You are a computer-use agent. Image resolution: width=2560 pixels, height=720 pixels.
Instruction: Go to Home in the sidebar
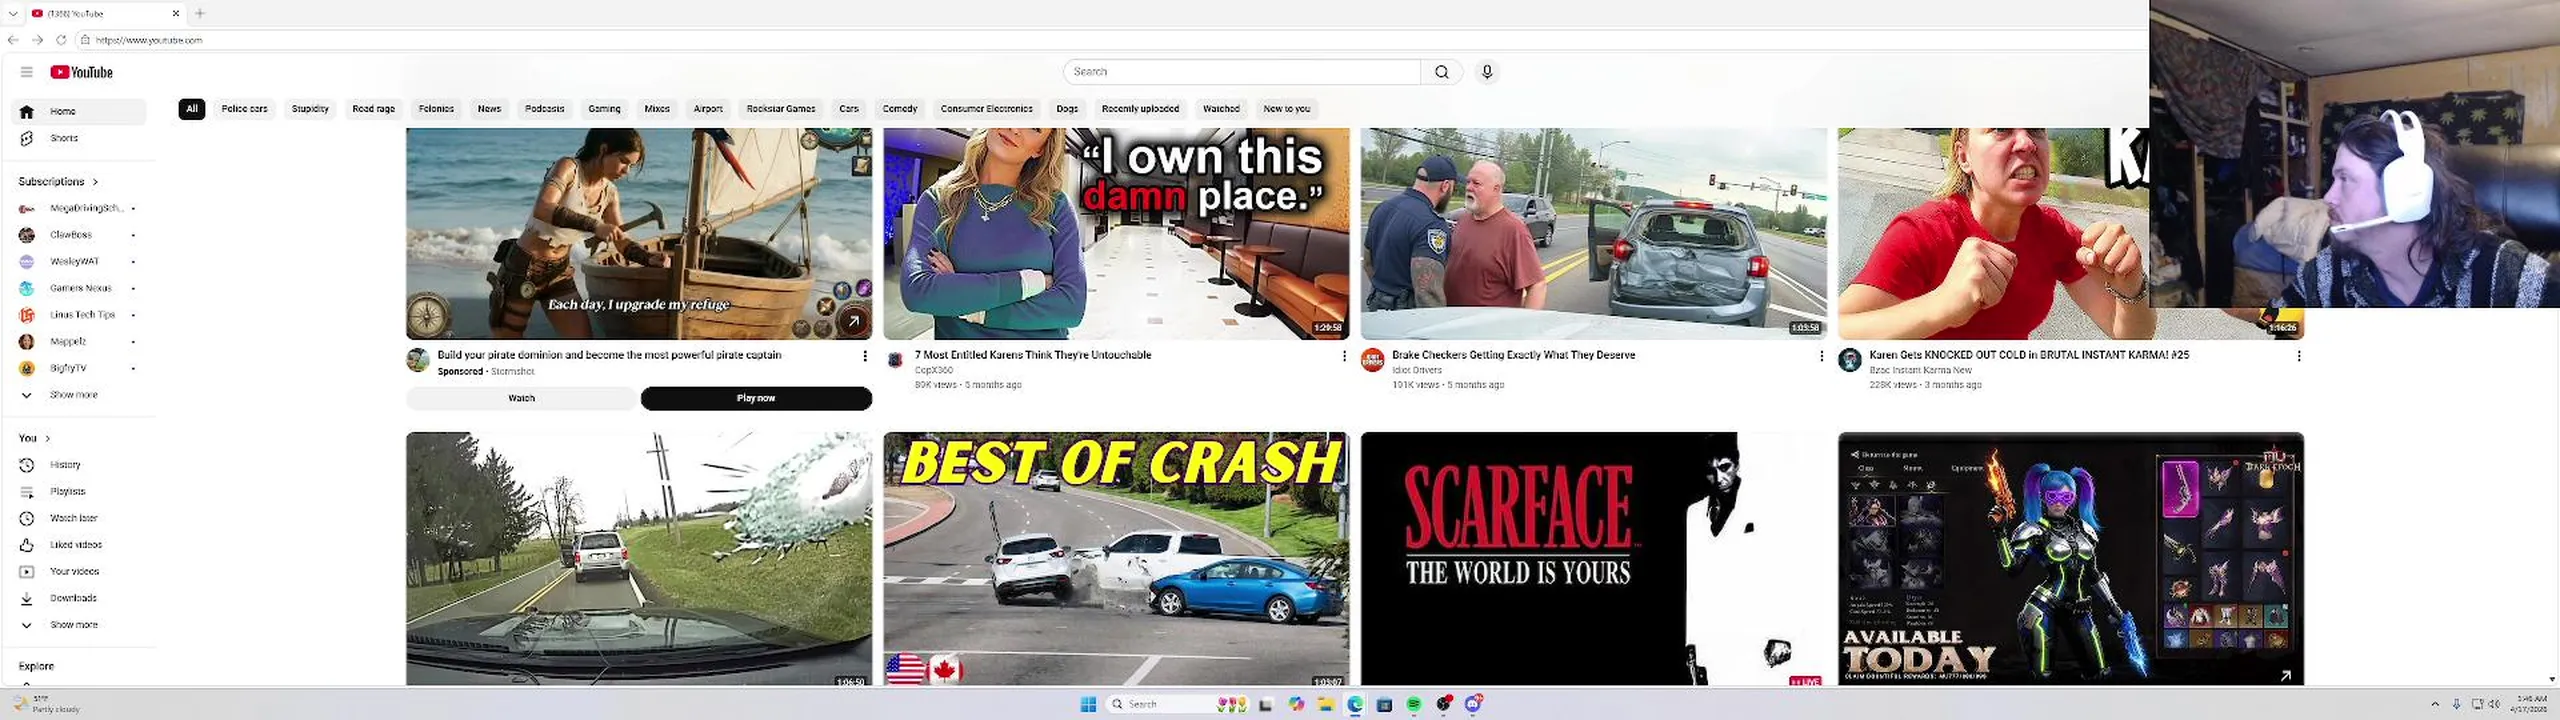click(79, 111)
